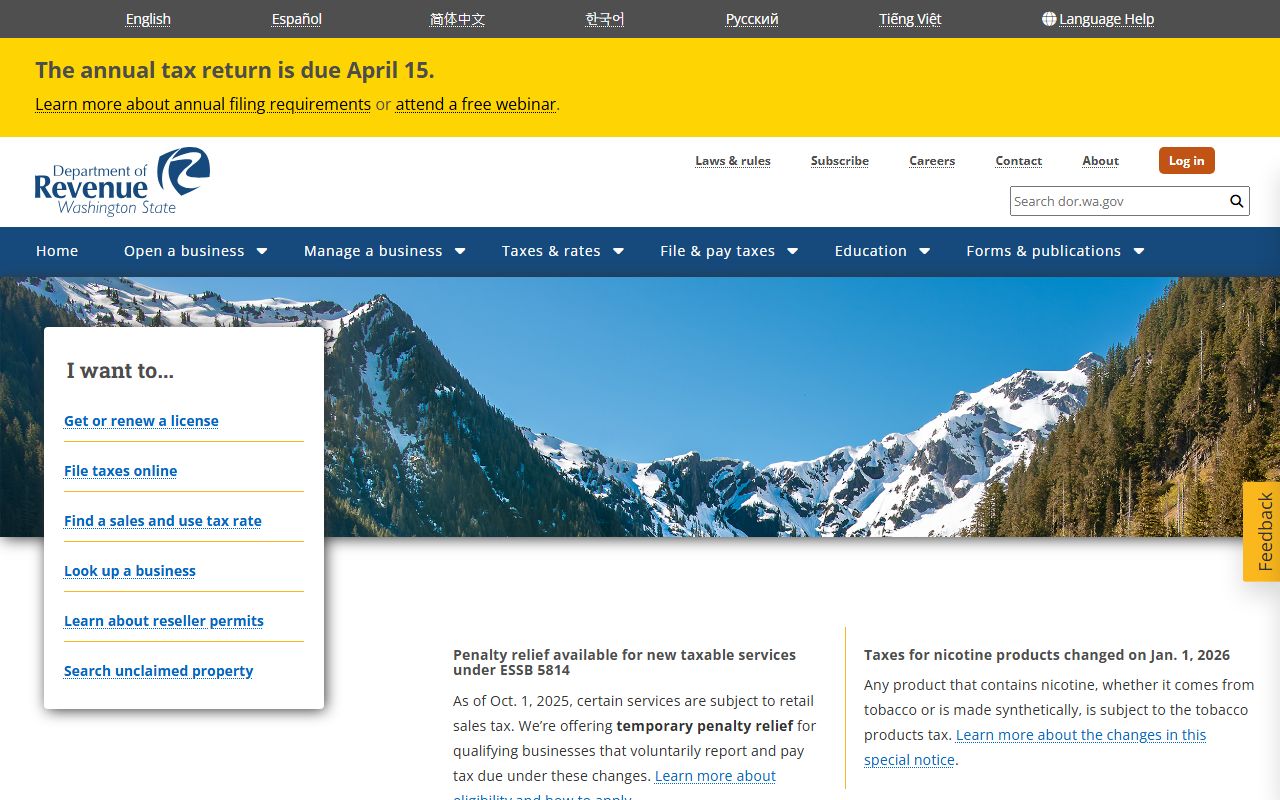The image size is (1280, 800).
Task: Open the Manage a business menu
Action: point(373,251)
